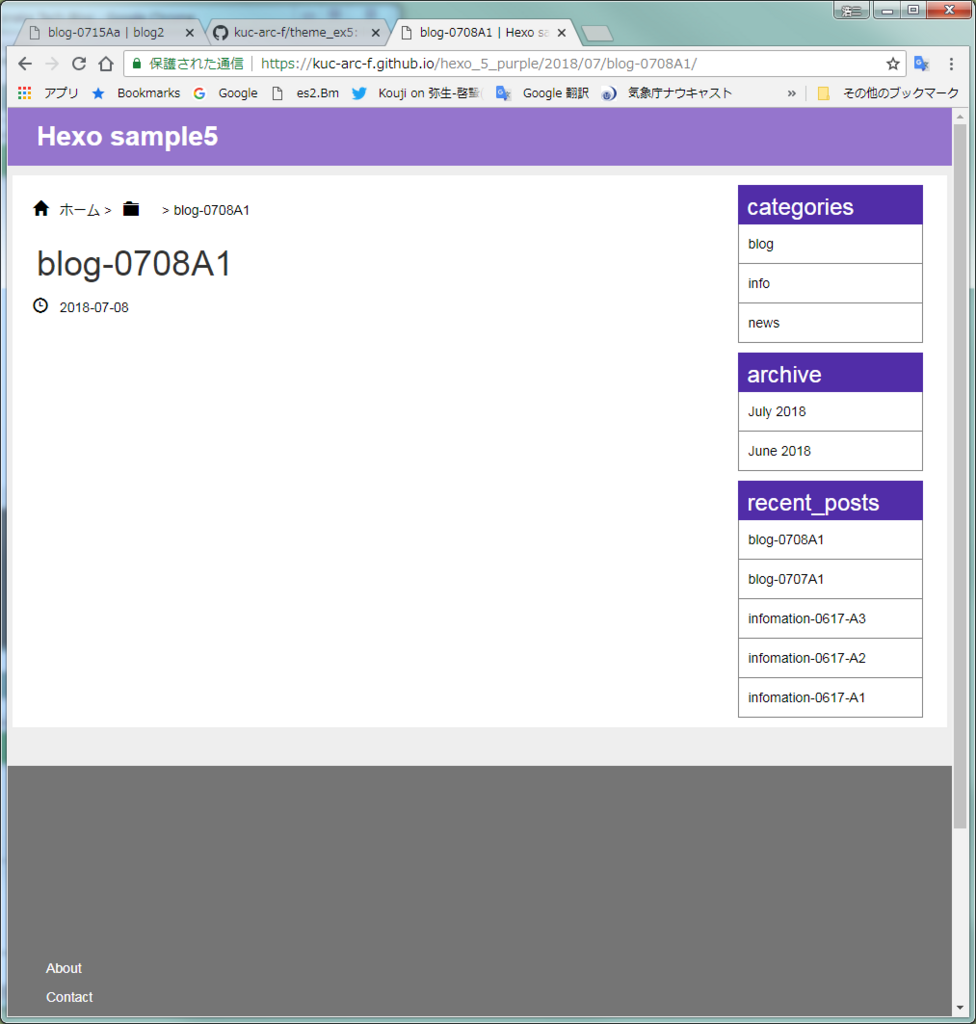
Task: Click the green secure lock icon
Action: pyautogui.click(x=137, y=63)
